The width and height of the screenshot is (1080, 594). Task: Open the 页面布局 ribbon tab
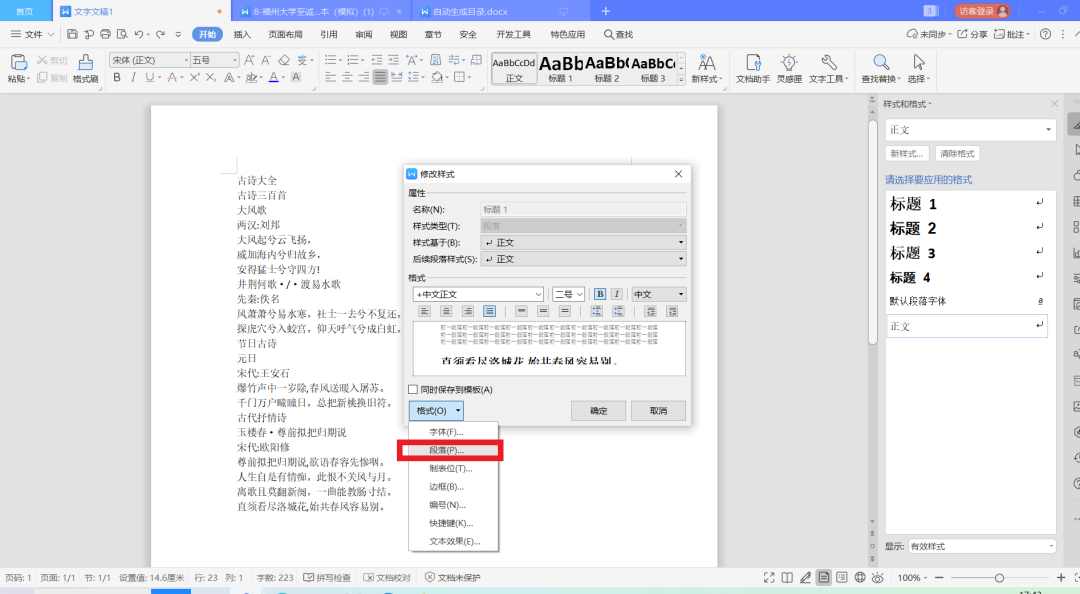pos(285,34)
